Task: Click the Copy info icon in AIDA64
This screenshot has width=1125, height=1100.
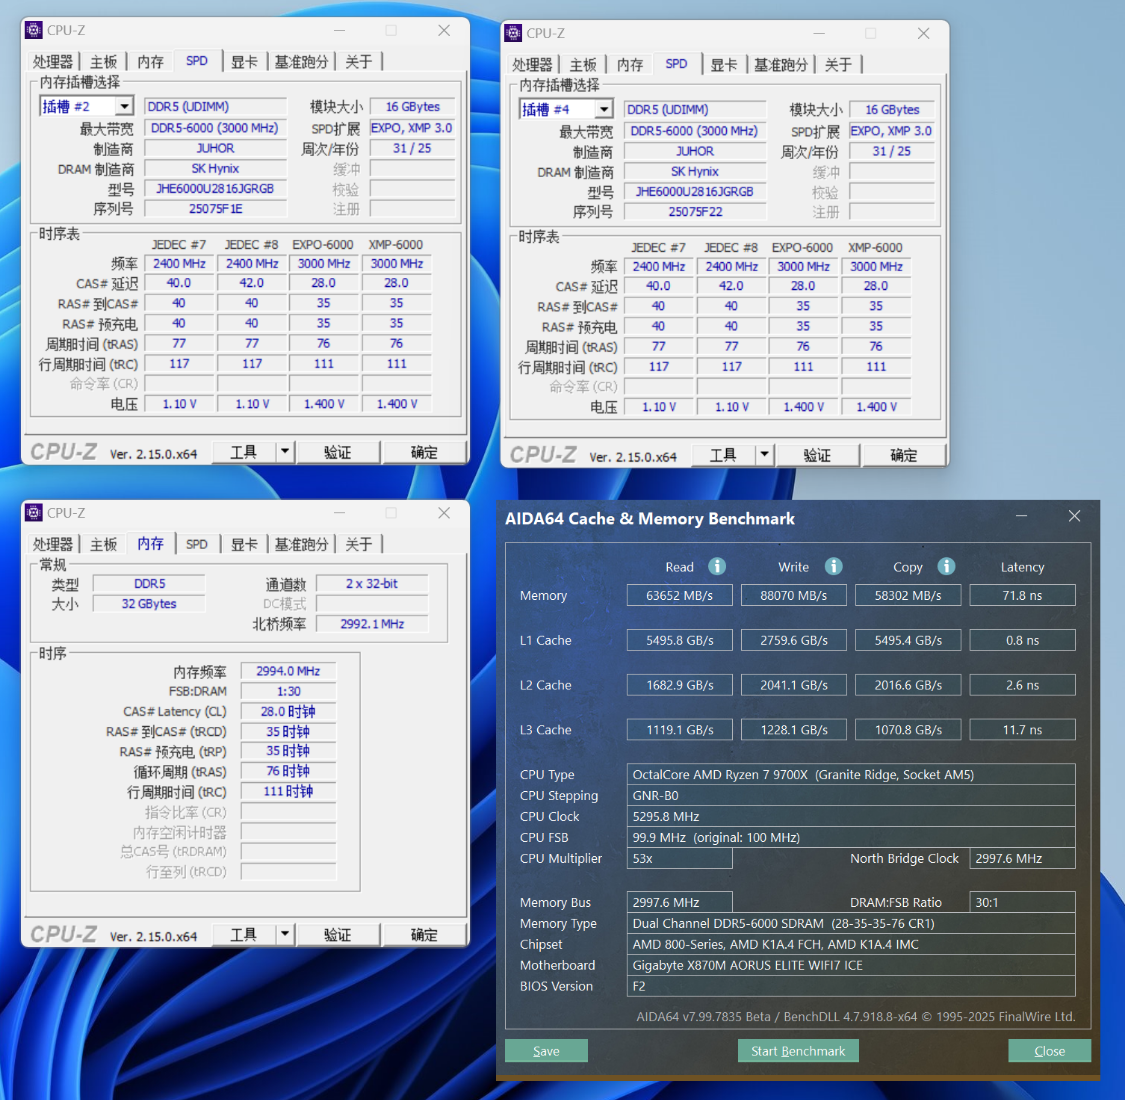Action: (946, 566)
